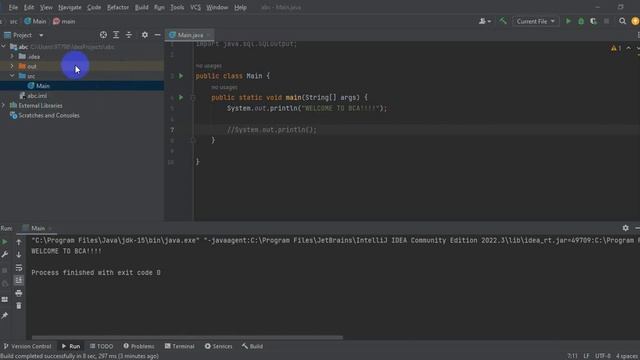
Task: Open the VCS menu
Action: tap(196, 7)
